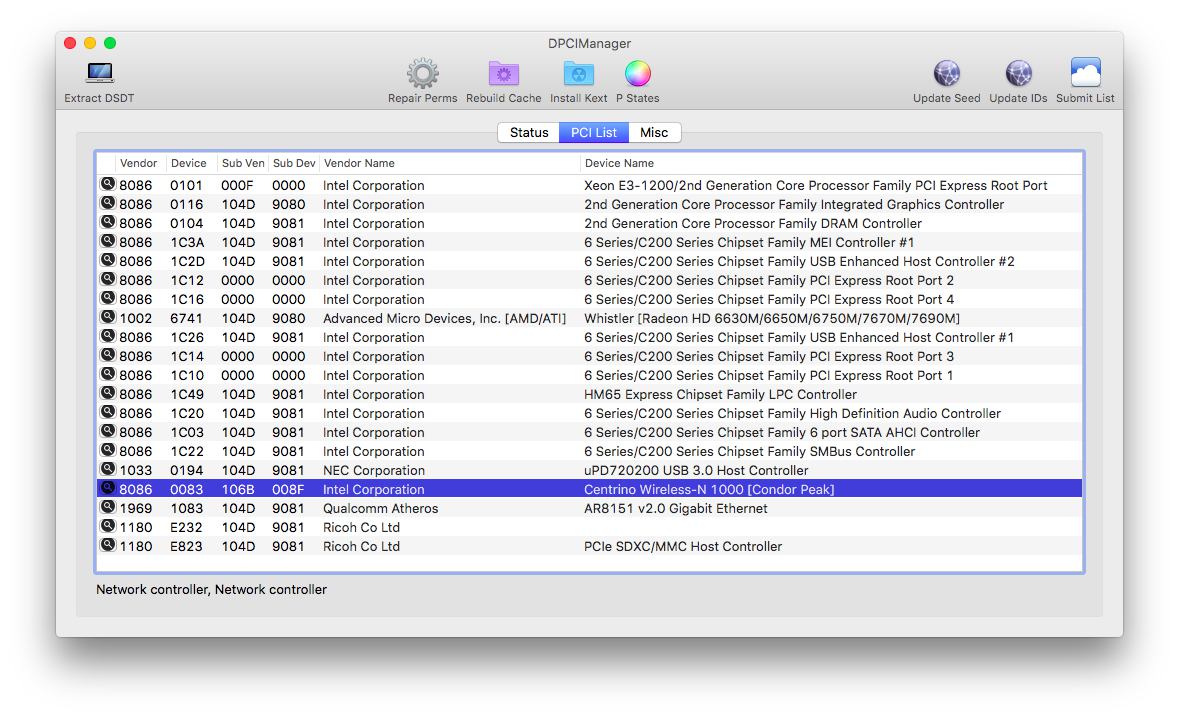Click device ID '6741' cell
1179x717 pixels.
click(186, 319)
